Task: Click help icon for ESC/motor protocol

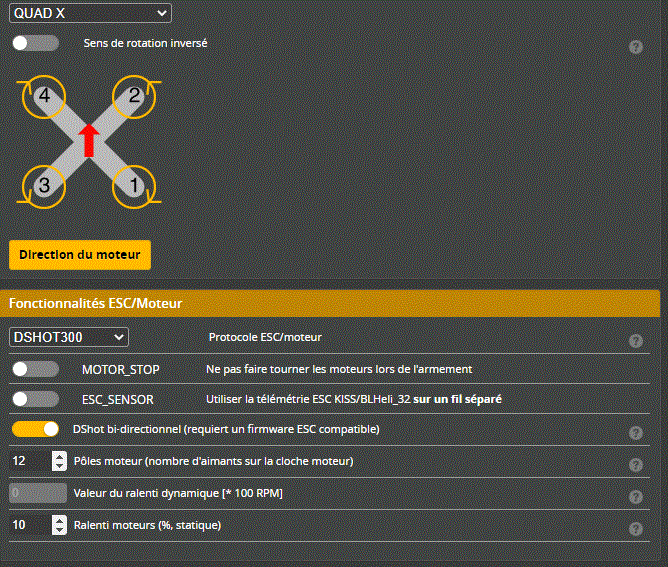Action: coord(635,341)
